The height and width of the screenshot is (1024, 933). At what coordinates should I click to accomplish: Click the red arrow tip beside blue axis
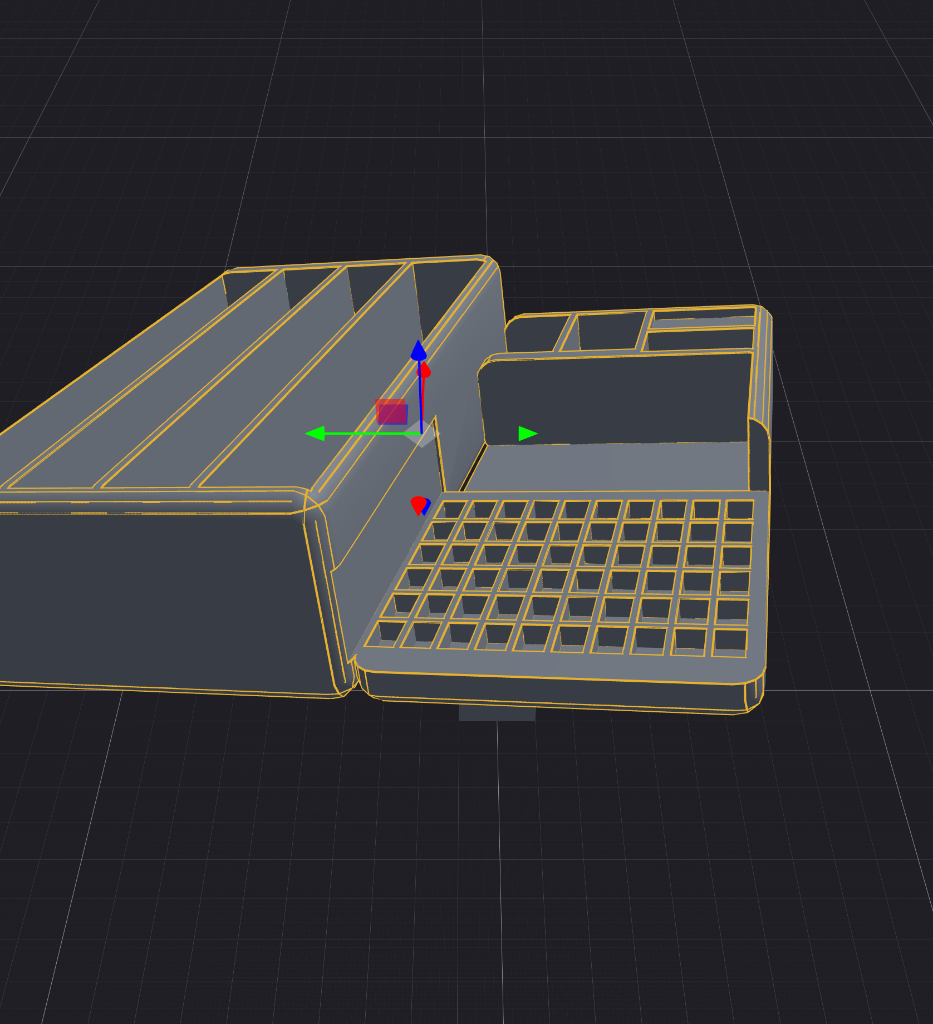click(426, 372)
